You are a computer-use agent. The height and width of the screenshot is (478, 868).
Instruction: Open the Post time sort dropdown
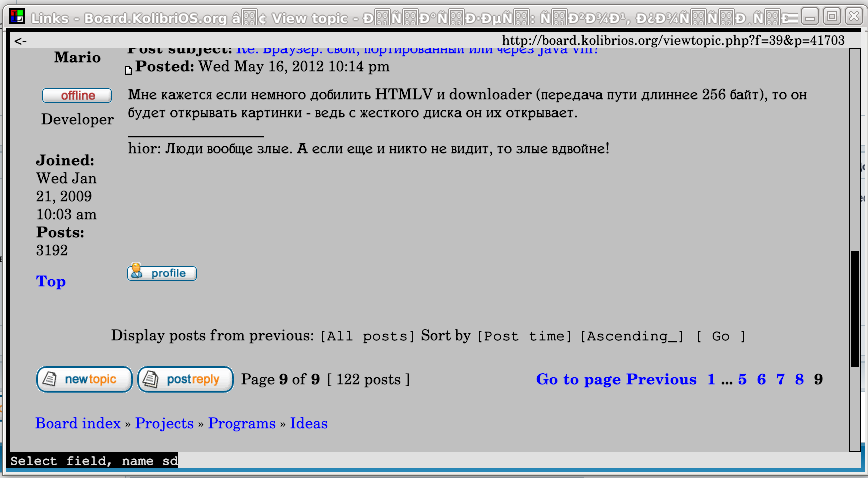(524, 336)
